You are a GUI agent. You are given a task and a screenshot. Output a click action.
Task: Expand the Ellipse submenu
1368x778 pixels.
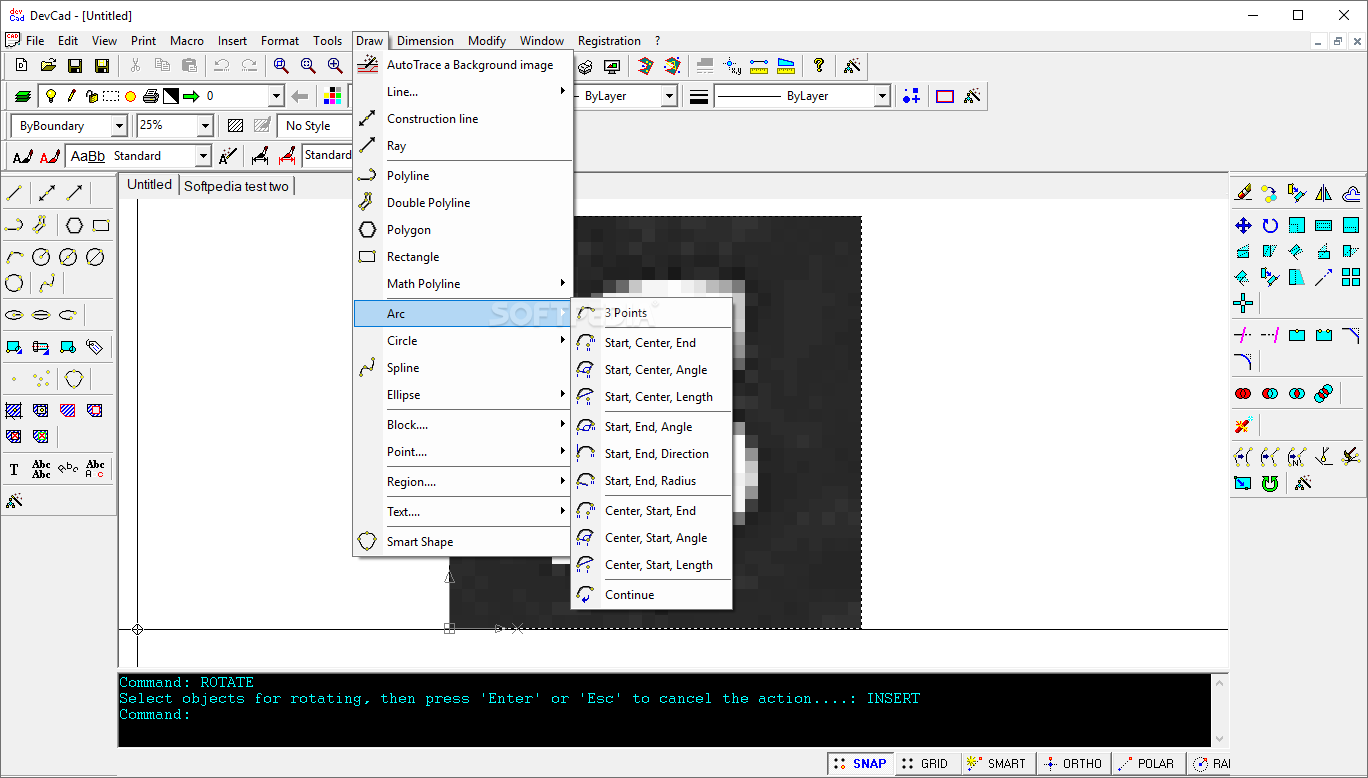pos(464,395)
